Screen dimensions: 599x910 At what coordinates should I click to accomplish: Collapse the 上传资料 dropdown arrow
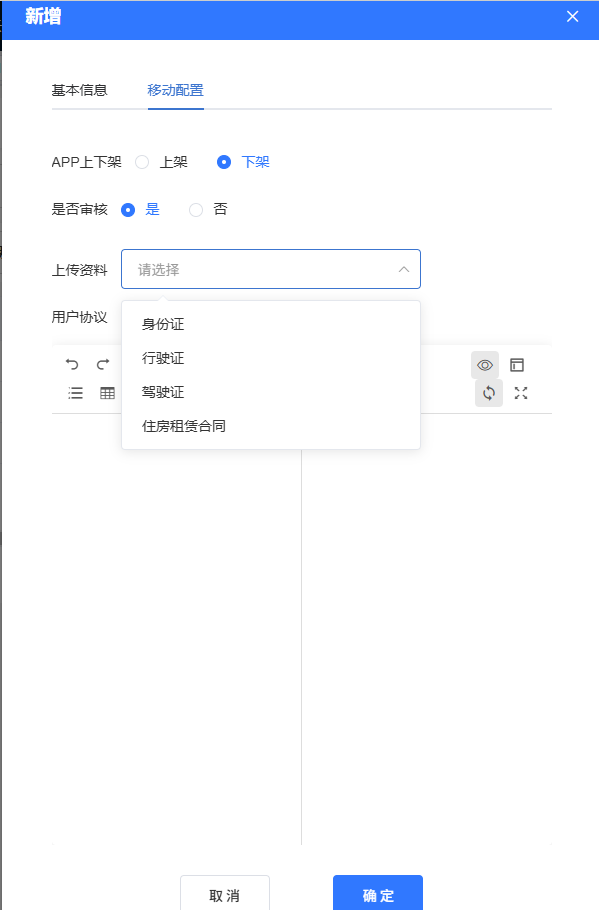click(404, 269)
